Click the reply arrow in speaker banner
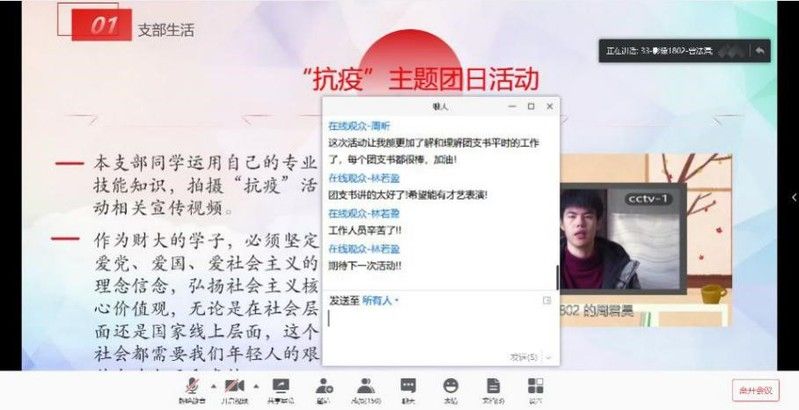The height and width of the screenshot is (410, 799). click(x=760, y=51)
